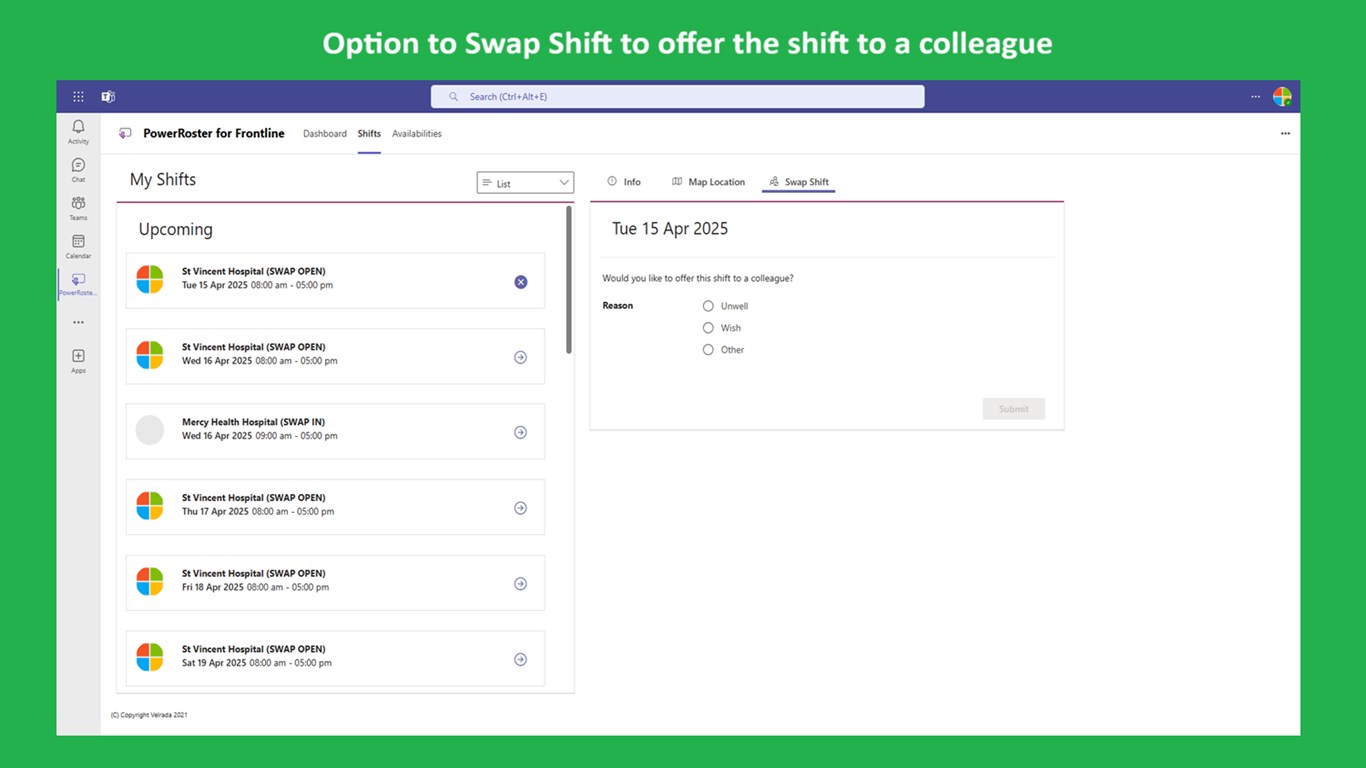The image size is (1366, 768).
Task: Open the Mercy Health Hospital shift arrow
Action: point(520,433)
